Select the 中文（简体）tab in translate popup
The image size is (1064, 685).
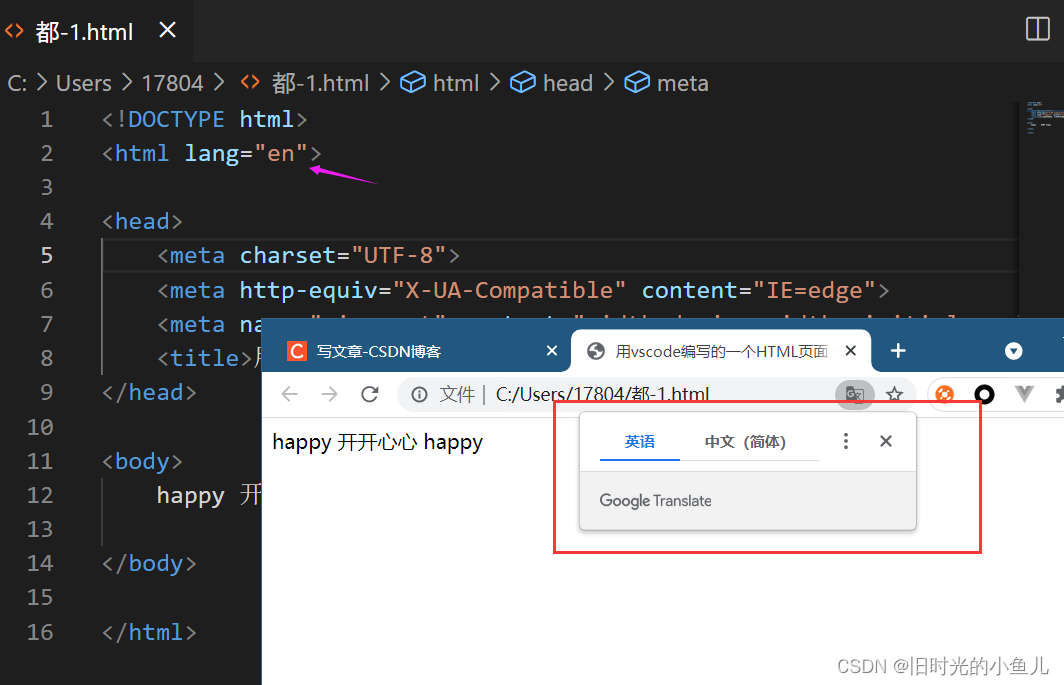coord(745,442)
